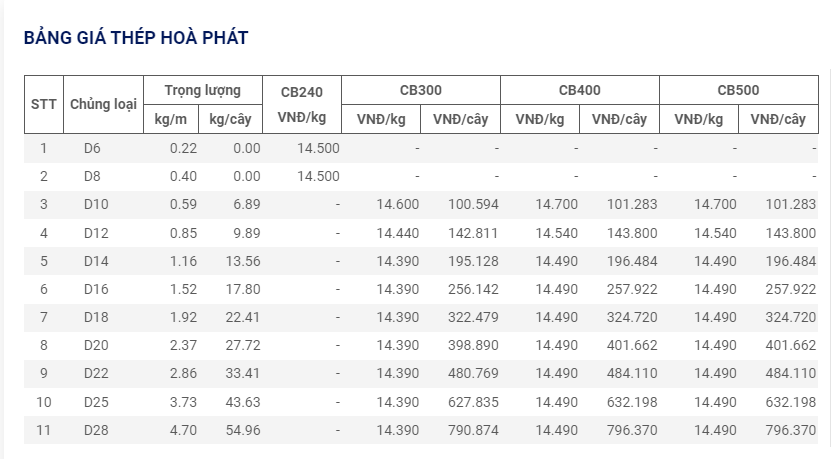Click the D6 row label

[92, 148]
